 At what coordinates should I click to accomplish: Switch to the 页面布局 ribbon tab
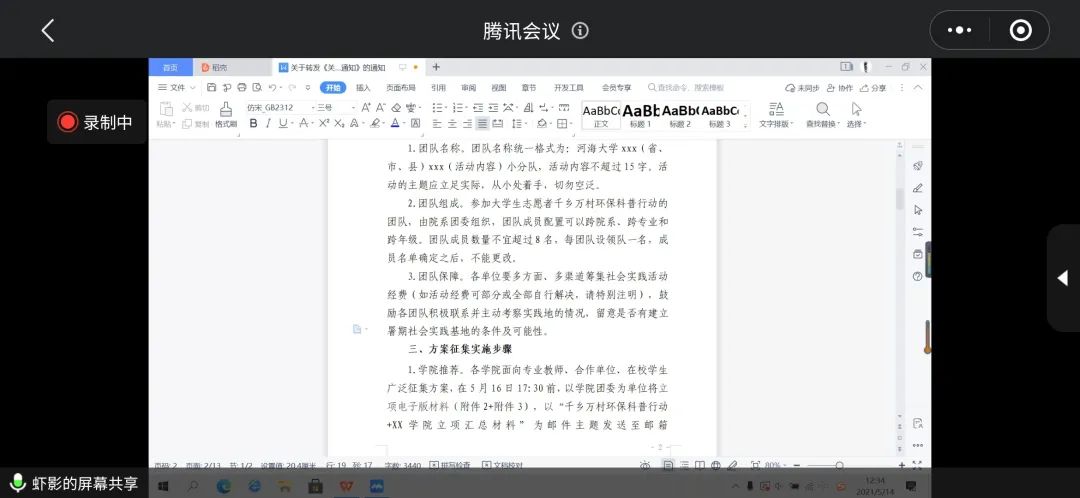click(x=400, y=88)
